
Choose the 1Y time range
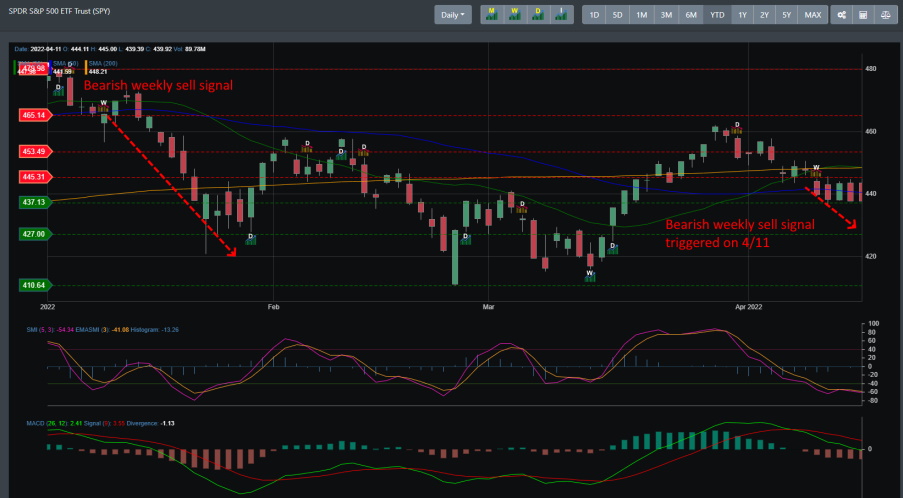pos(742,15)
